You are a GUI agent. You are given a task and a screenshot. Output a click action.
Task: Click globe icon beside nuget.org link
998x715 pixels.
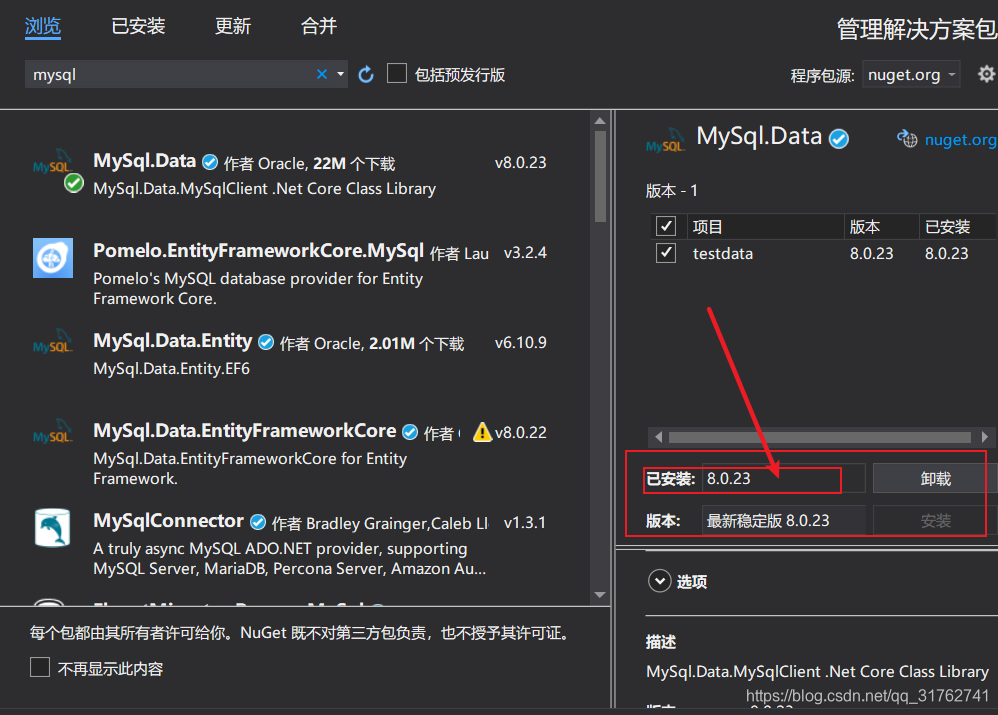[907, 138]
